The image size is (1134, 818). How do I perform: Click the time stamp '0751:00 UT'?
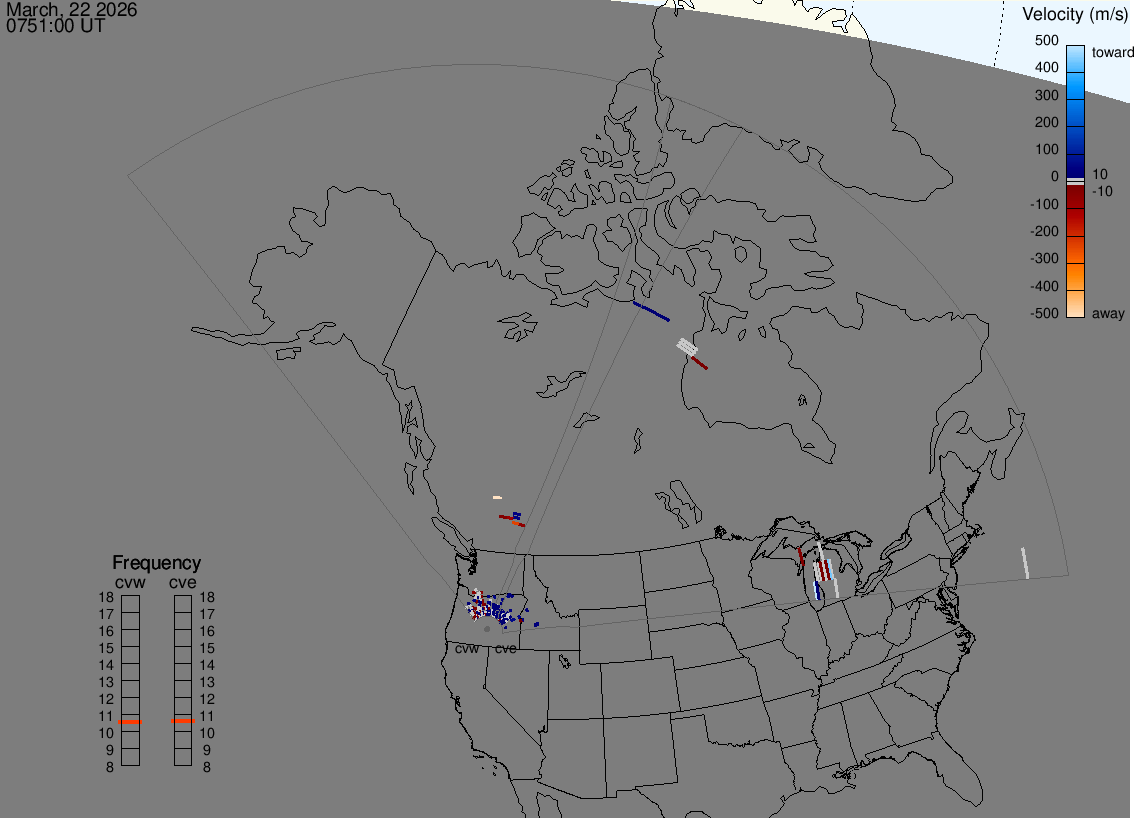pyautogui.click(x=55, y=26)
